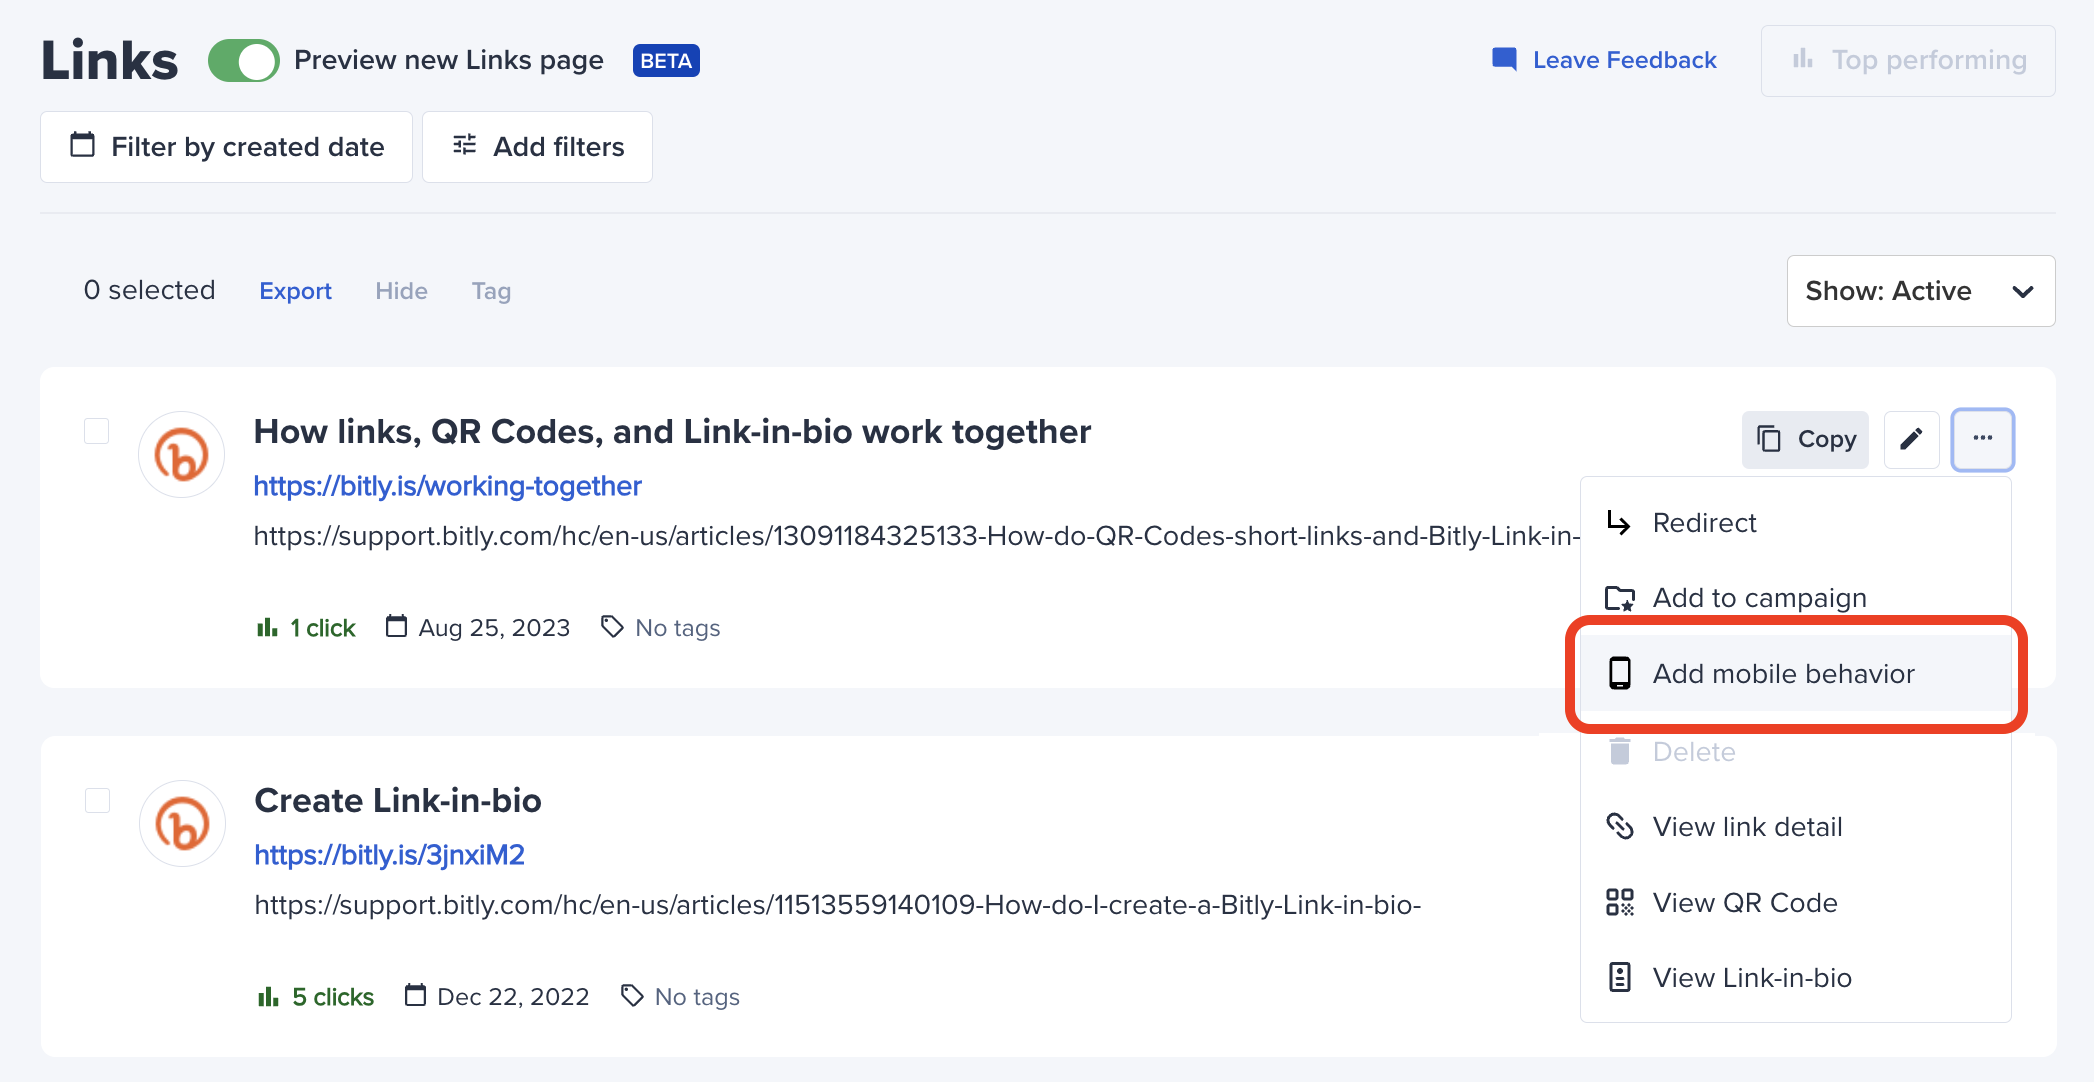Screen dimensions: 2094x1082
Task: Click No tags on working-together link
Action: coord(660,628)
